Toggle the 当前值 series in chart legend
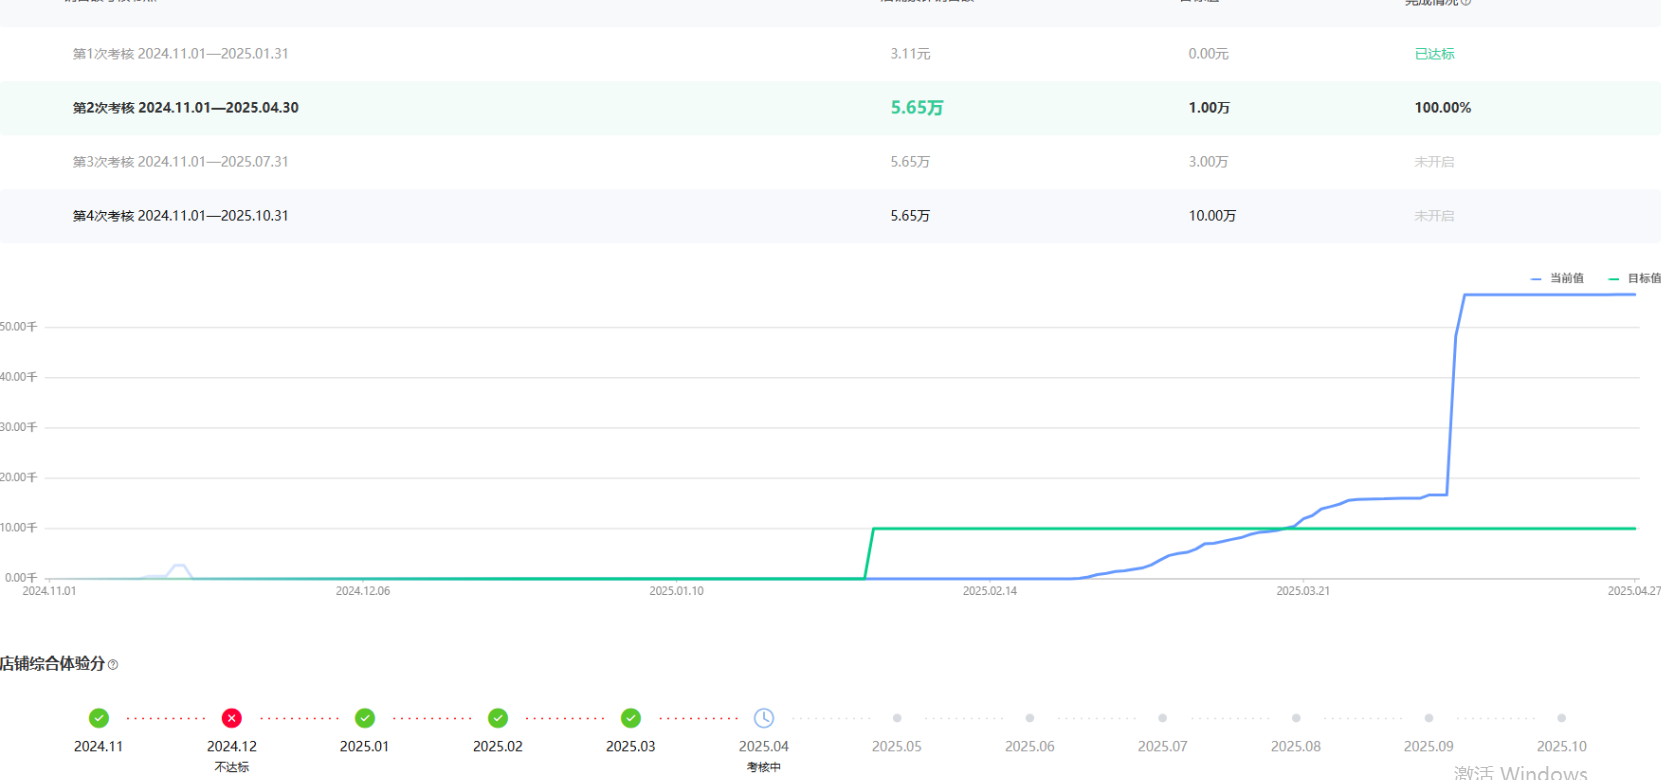 (1558, 279)
